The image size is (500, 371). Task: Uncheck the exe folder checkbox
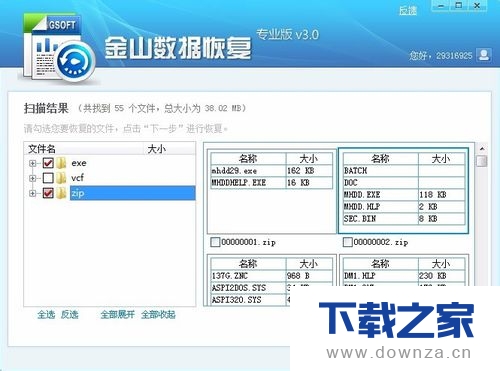coord(48,163)
